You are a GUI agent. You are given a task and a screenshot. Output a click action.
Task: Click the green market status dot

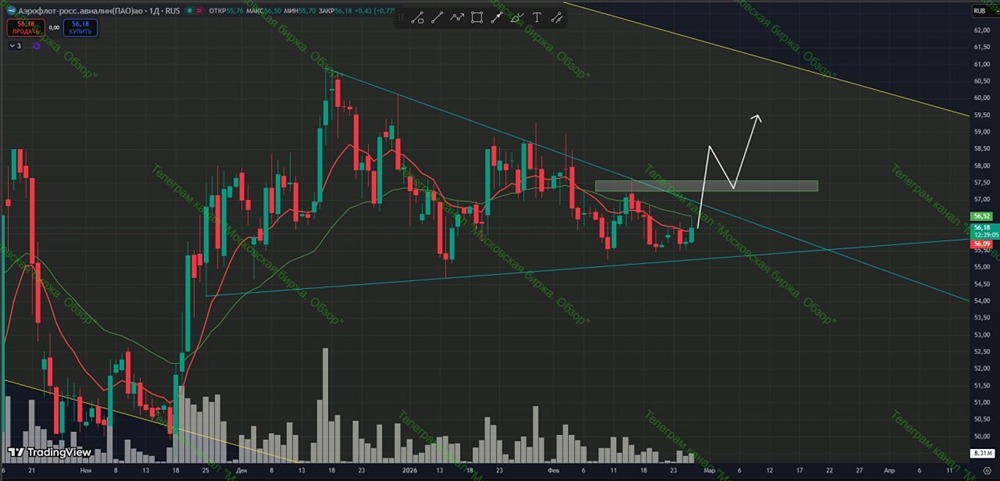click(x=189, y=11)
